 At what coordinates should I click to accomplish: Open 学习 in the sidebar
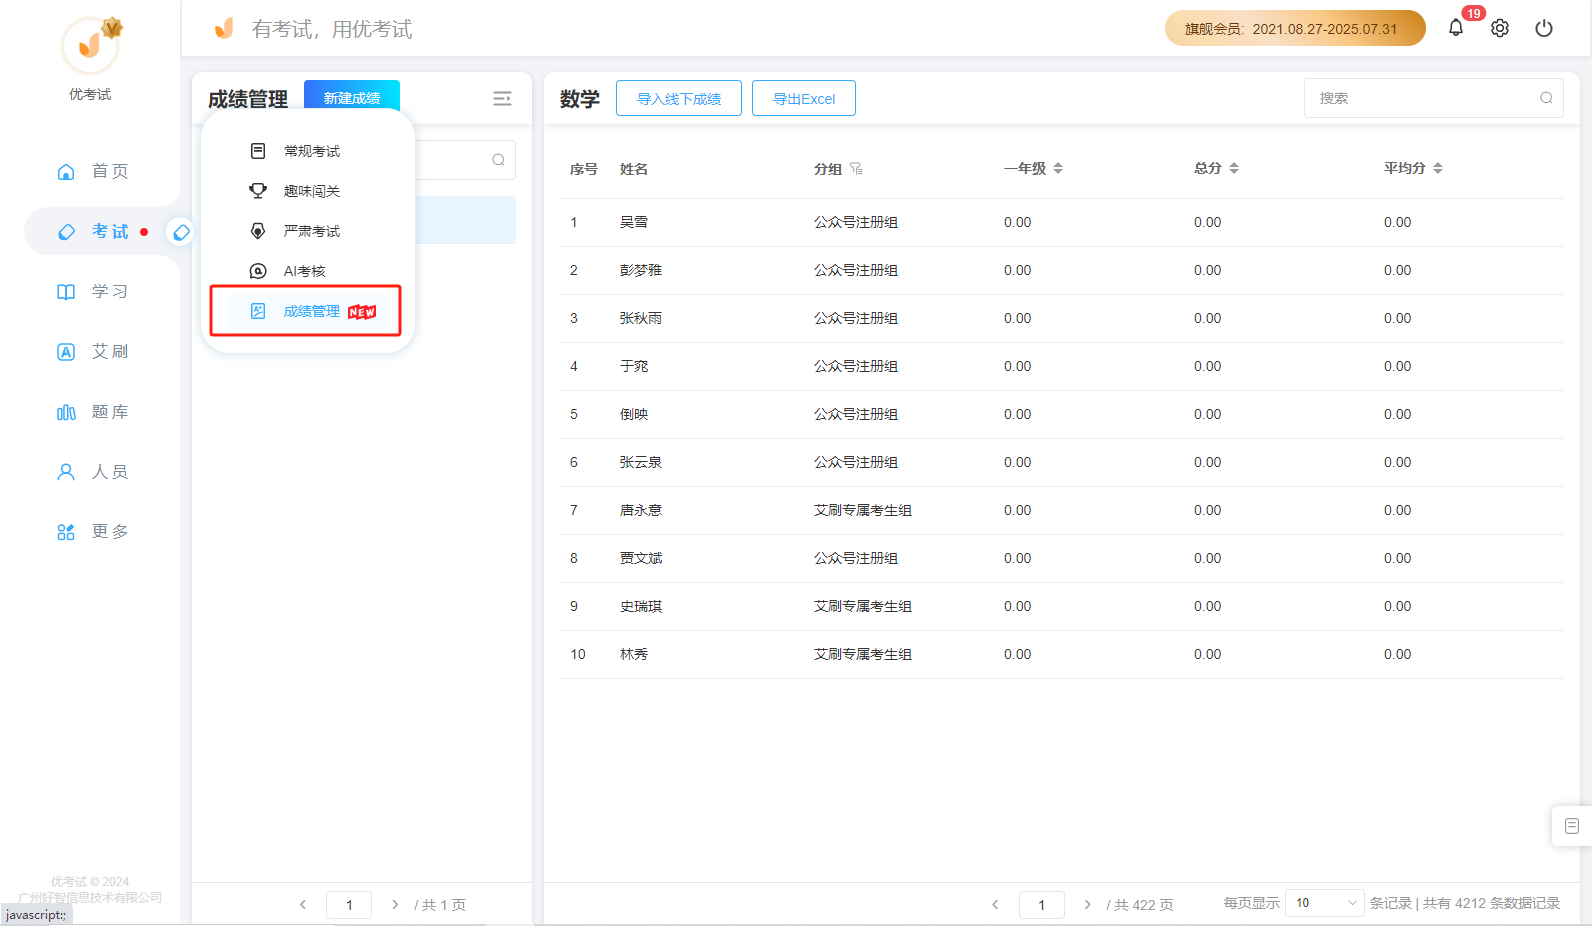pyautogui.click(x=92, y=291)
